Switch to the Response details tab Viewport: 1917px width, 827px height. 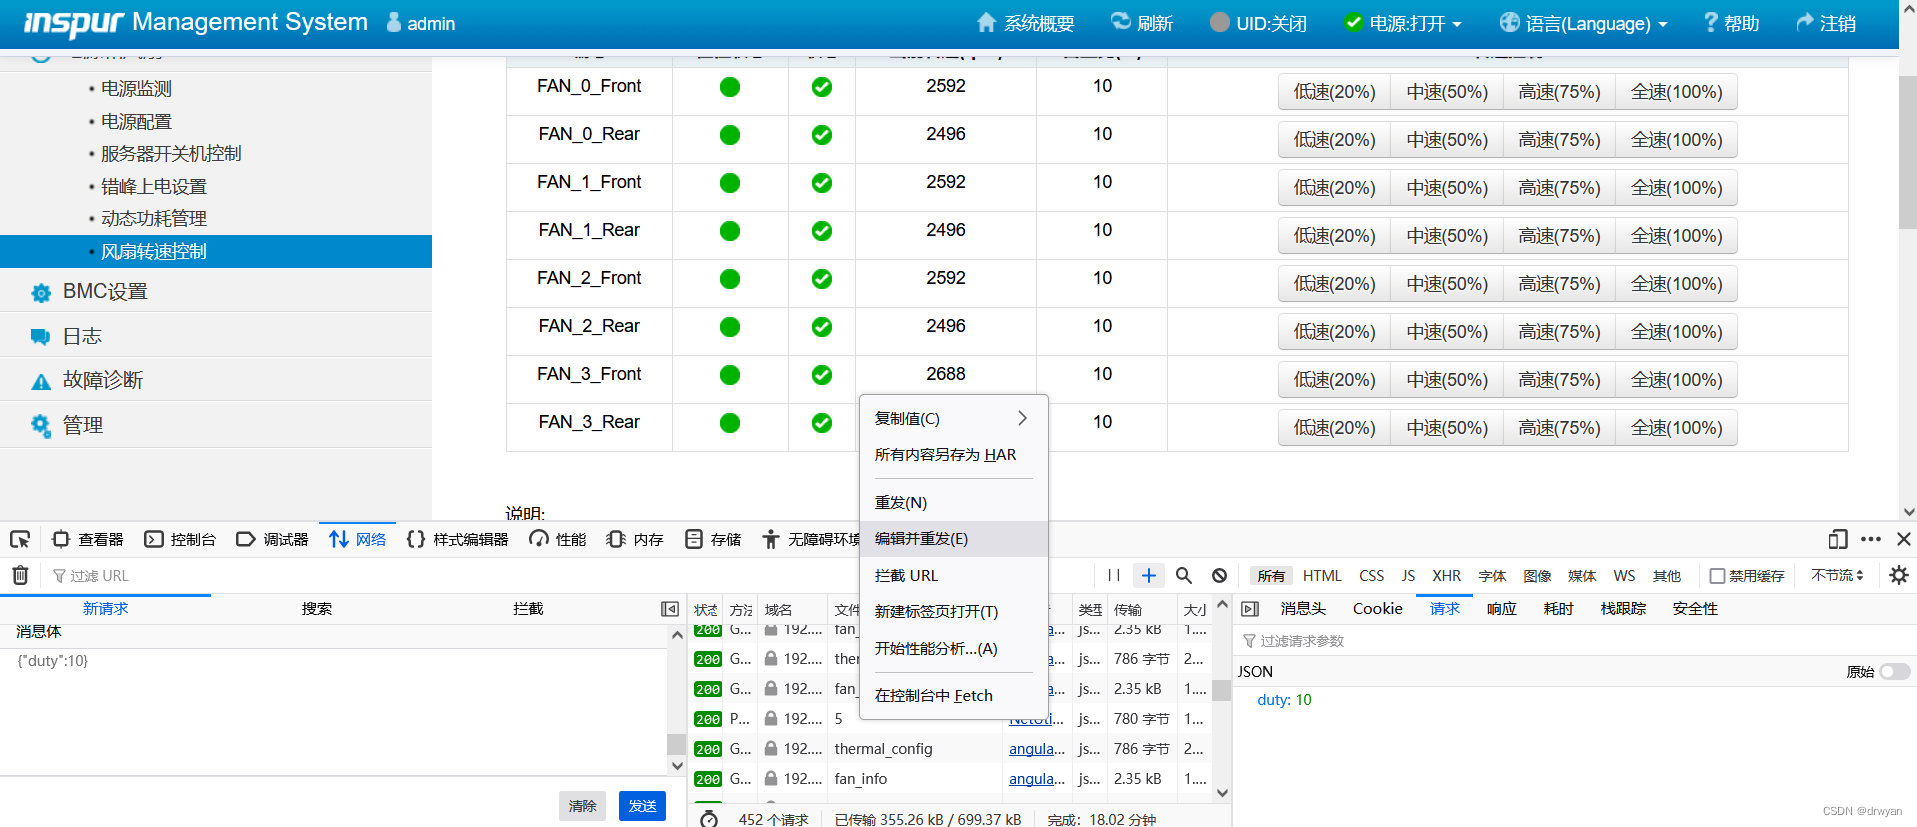[x=1501, y=609]
